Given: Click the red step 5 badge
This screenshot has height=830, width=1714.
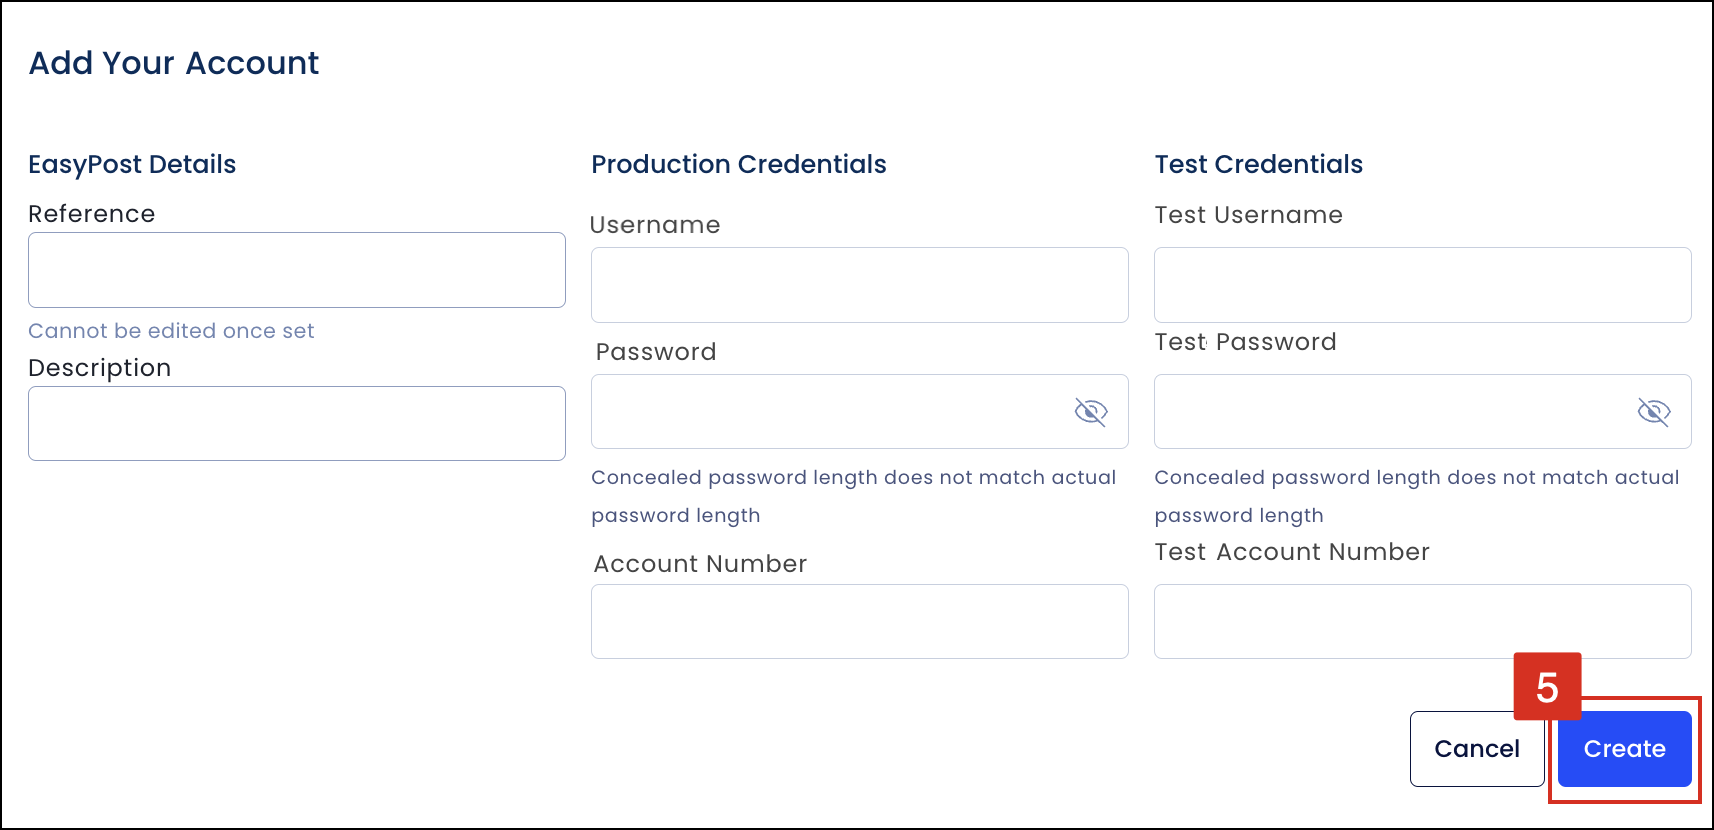Looking at the screenshot, I should [1547, 687].
